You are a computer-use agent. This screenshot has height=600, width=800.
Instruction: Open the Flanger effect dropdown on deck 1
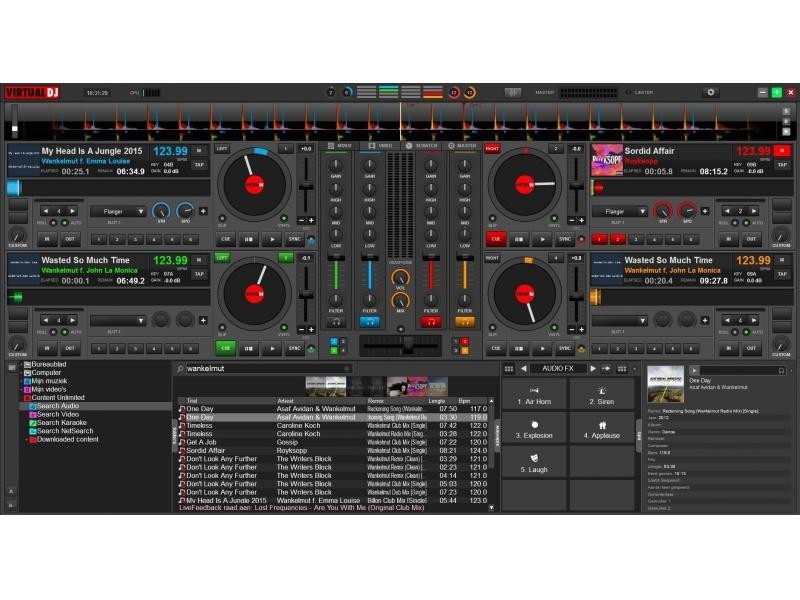tap(118, 211)
